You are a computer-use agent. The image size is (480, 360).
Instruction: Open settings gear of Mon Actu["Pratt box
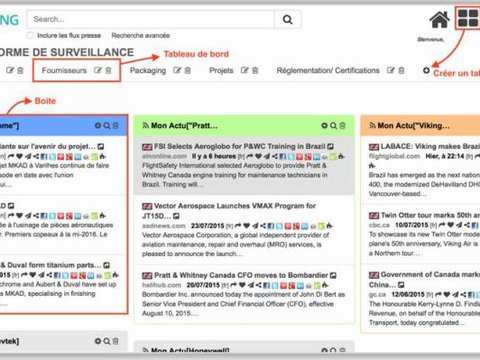pyautogui.click(x=324, y=126)
